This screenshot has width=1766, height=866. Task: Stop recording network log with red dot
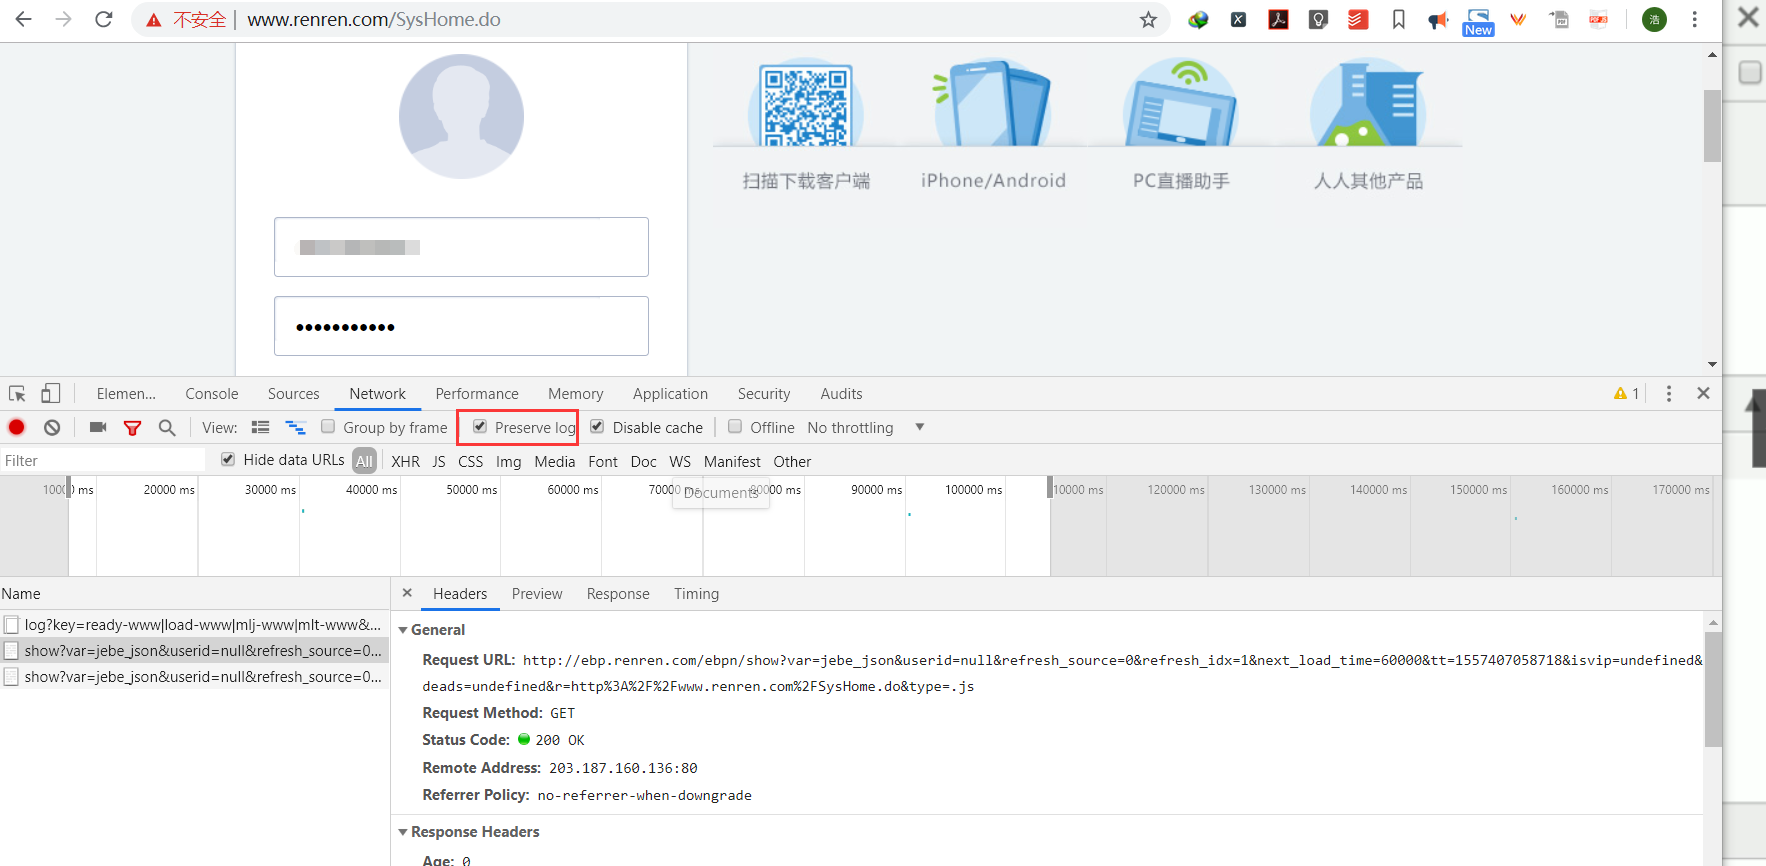(17, 427)
